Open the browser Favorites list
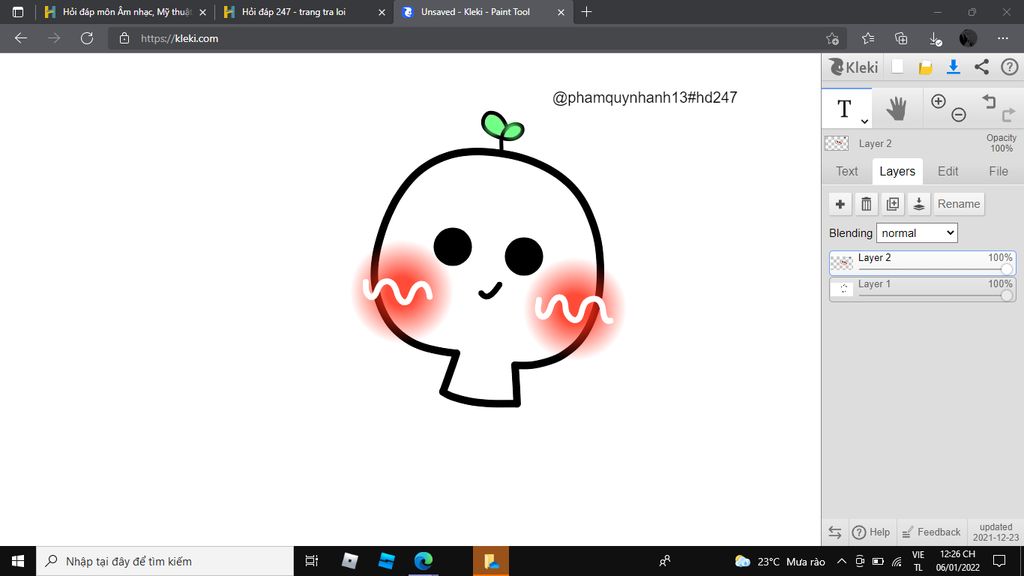Screen dimensions: 1024x576 tap(868, 39)
